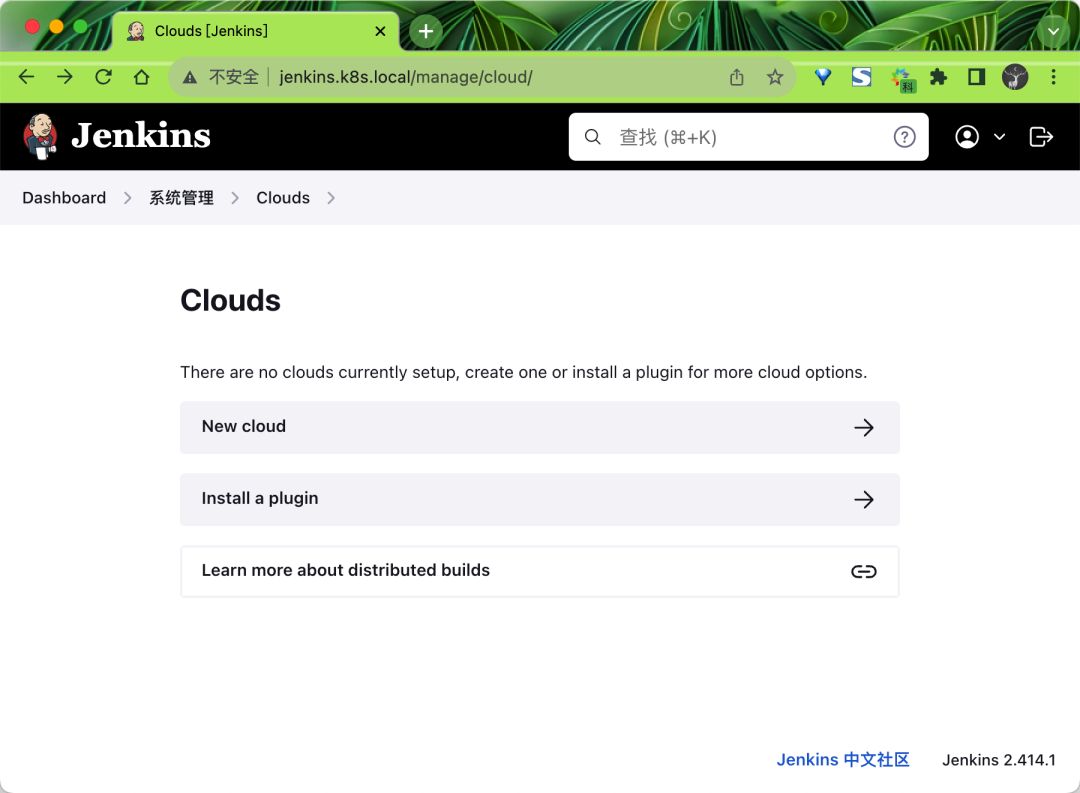Go to Dashboard breadcrumb
This screenshot has height=793, width=1080.
[64, 198]
